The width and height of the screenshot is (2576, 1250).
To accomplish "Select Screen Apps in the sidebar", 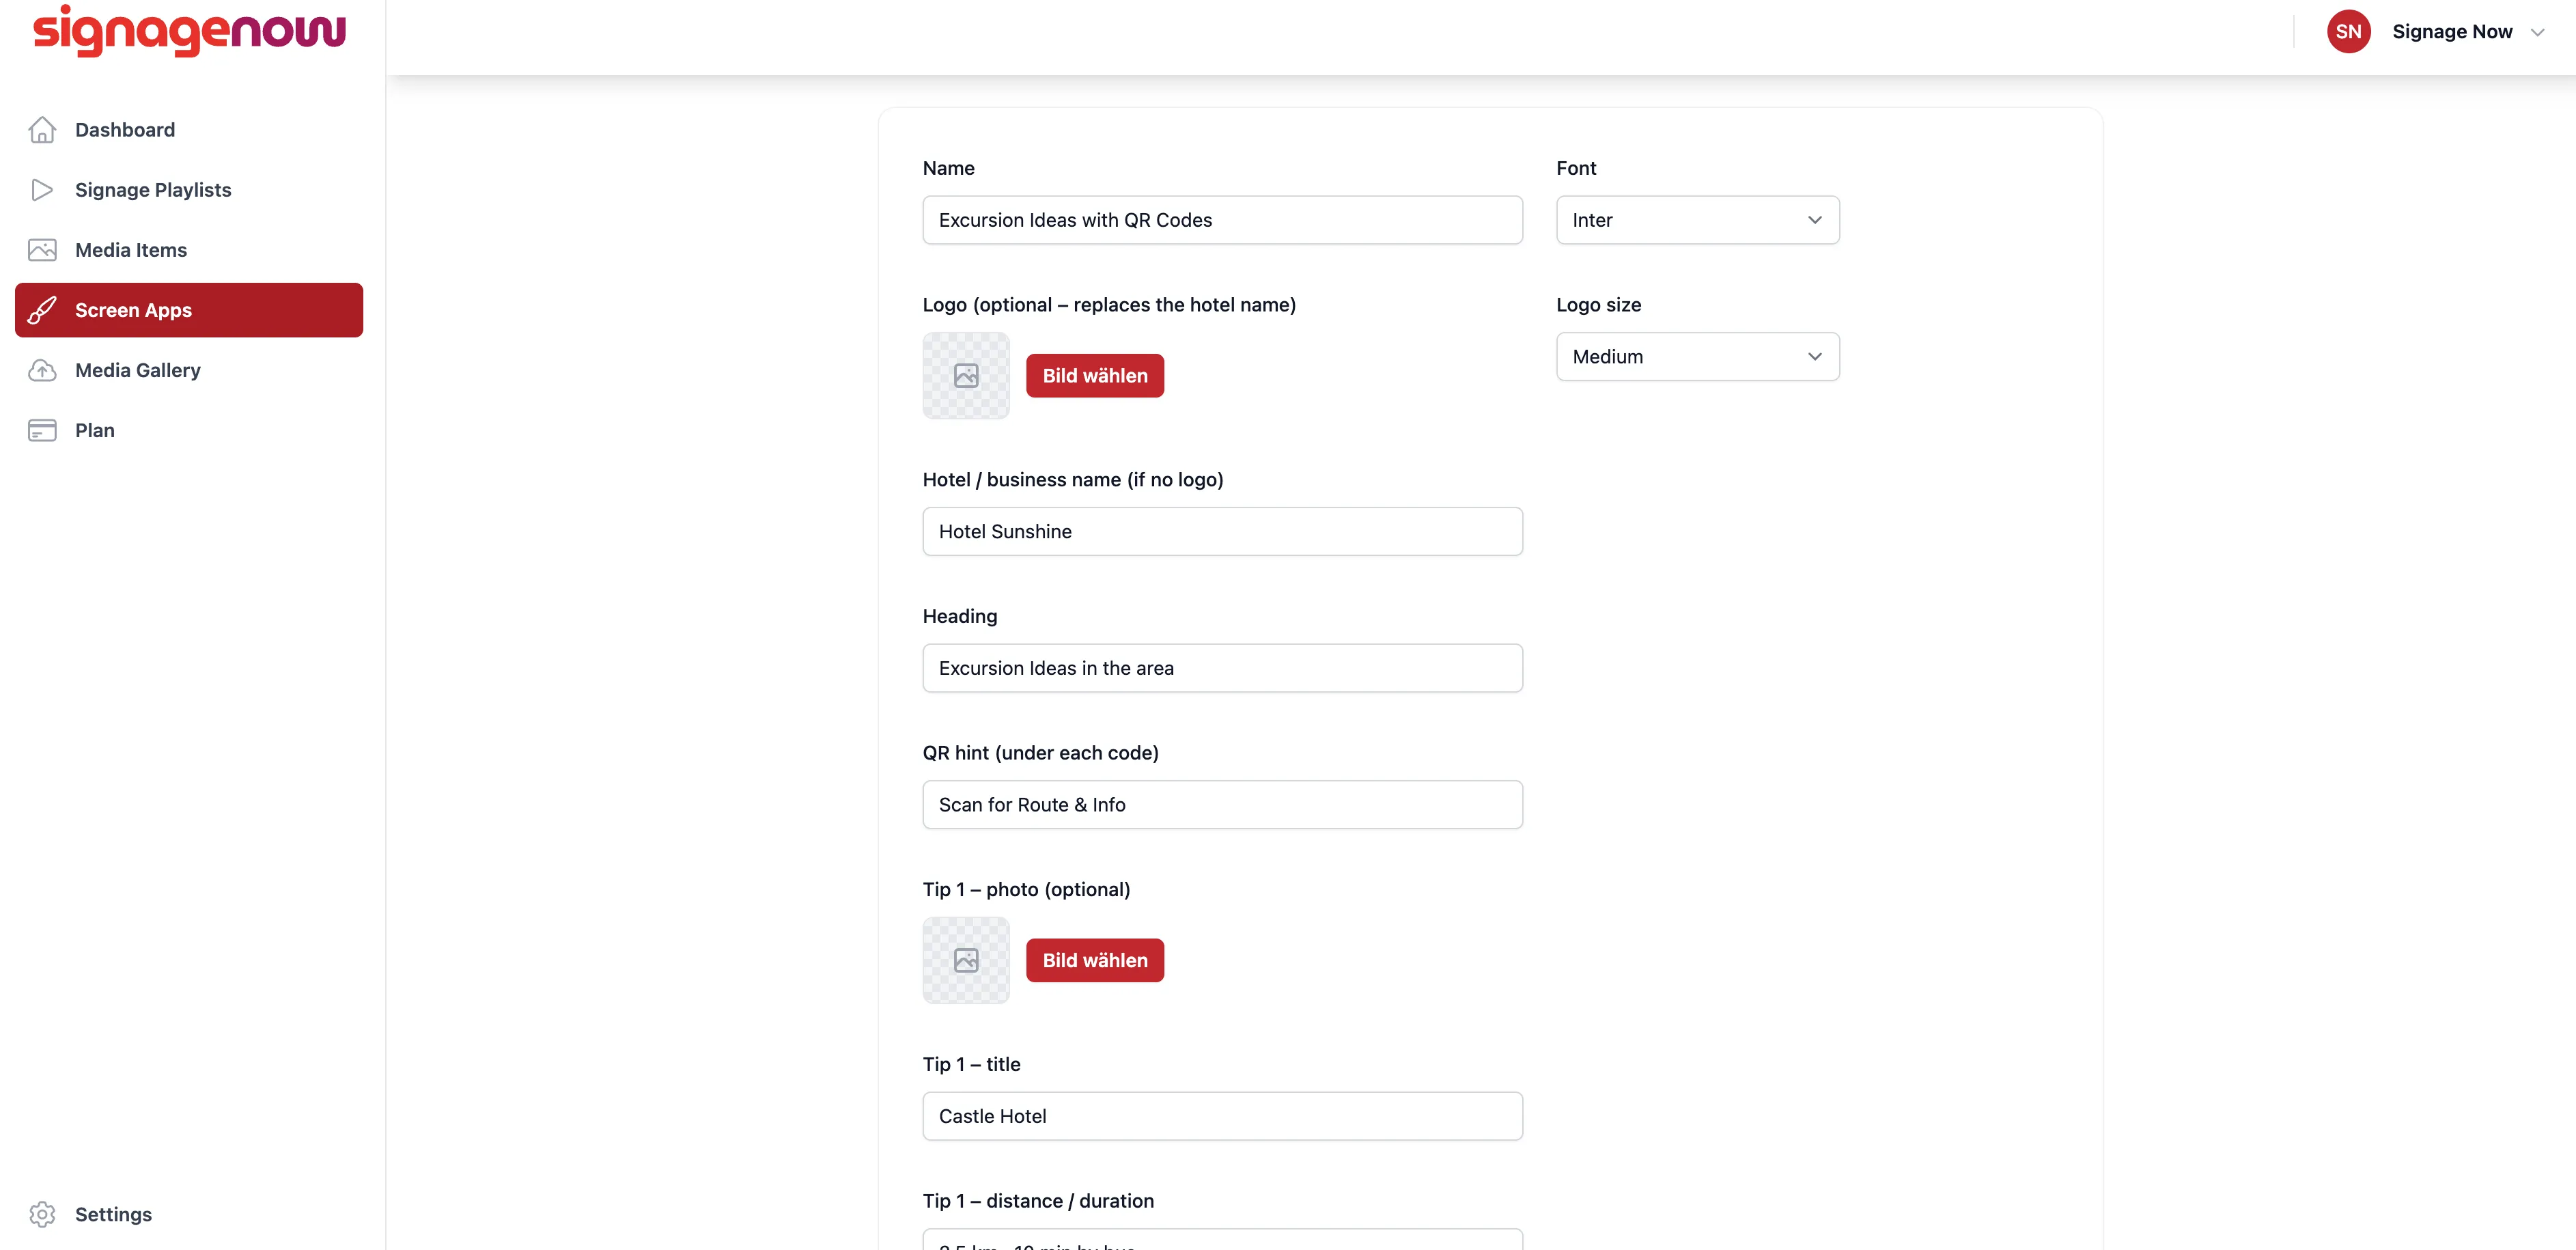I will (x=189, y=310).
